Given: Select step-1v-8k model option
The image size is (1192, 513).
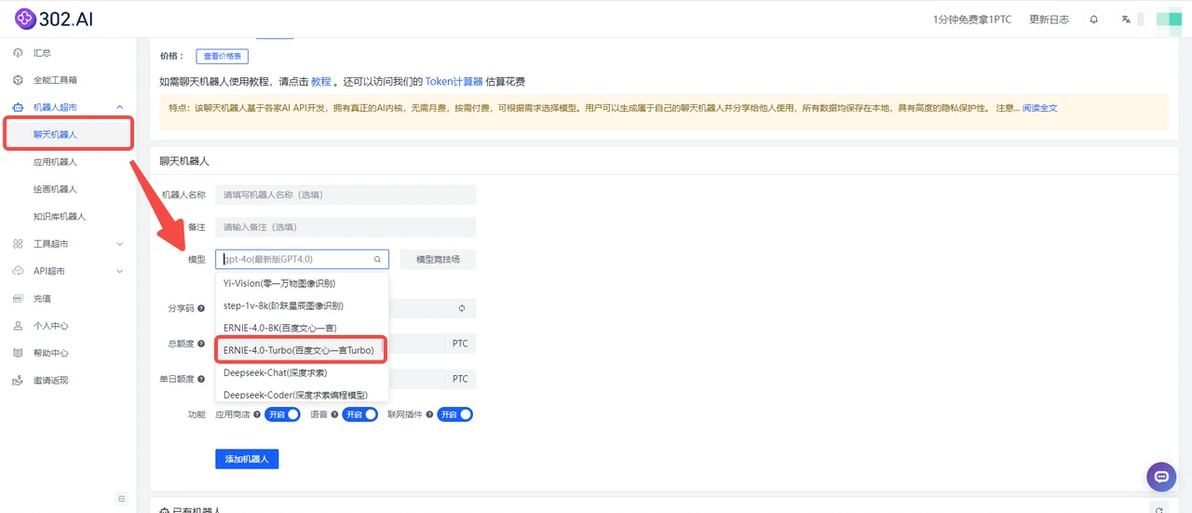Looking at the screenshot, I should 302,306.
